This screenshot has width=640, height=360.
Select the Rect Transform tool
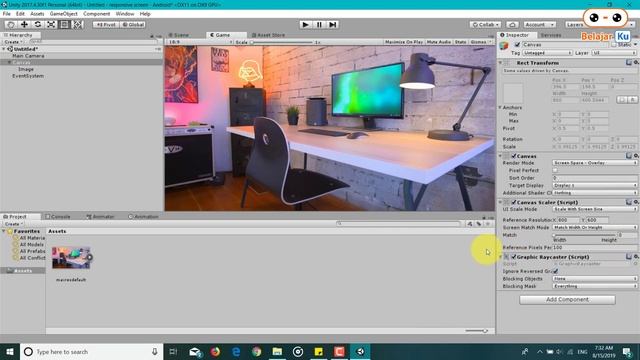tap(64, 24)
